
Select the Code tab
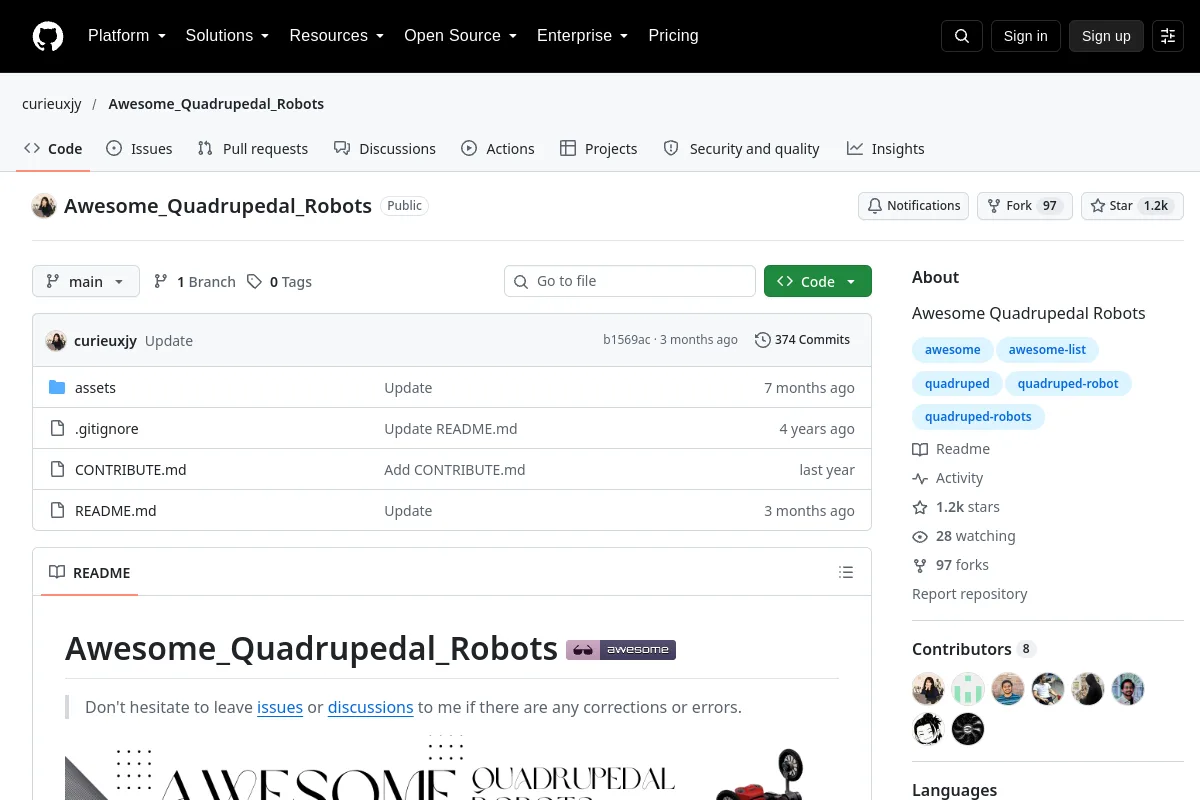click(53, 149)
